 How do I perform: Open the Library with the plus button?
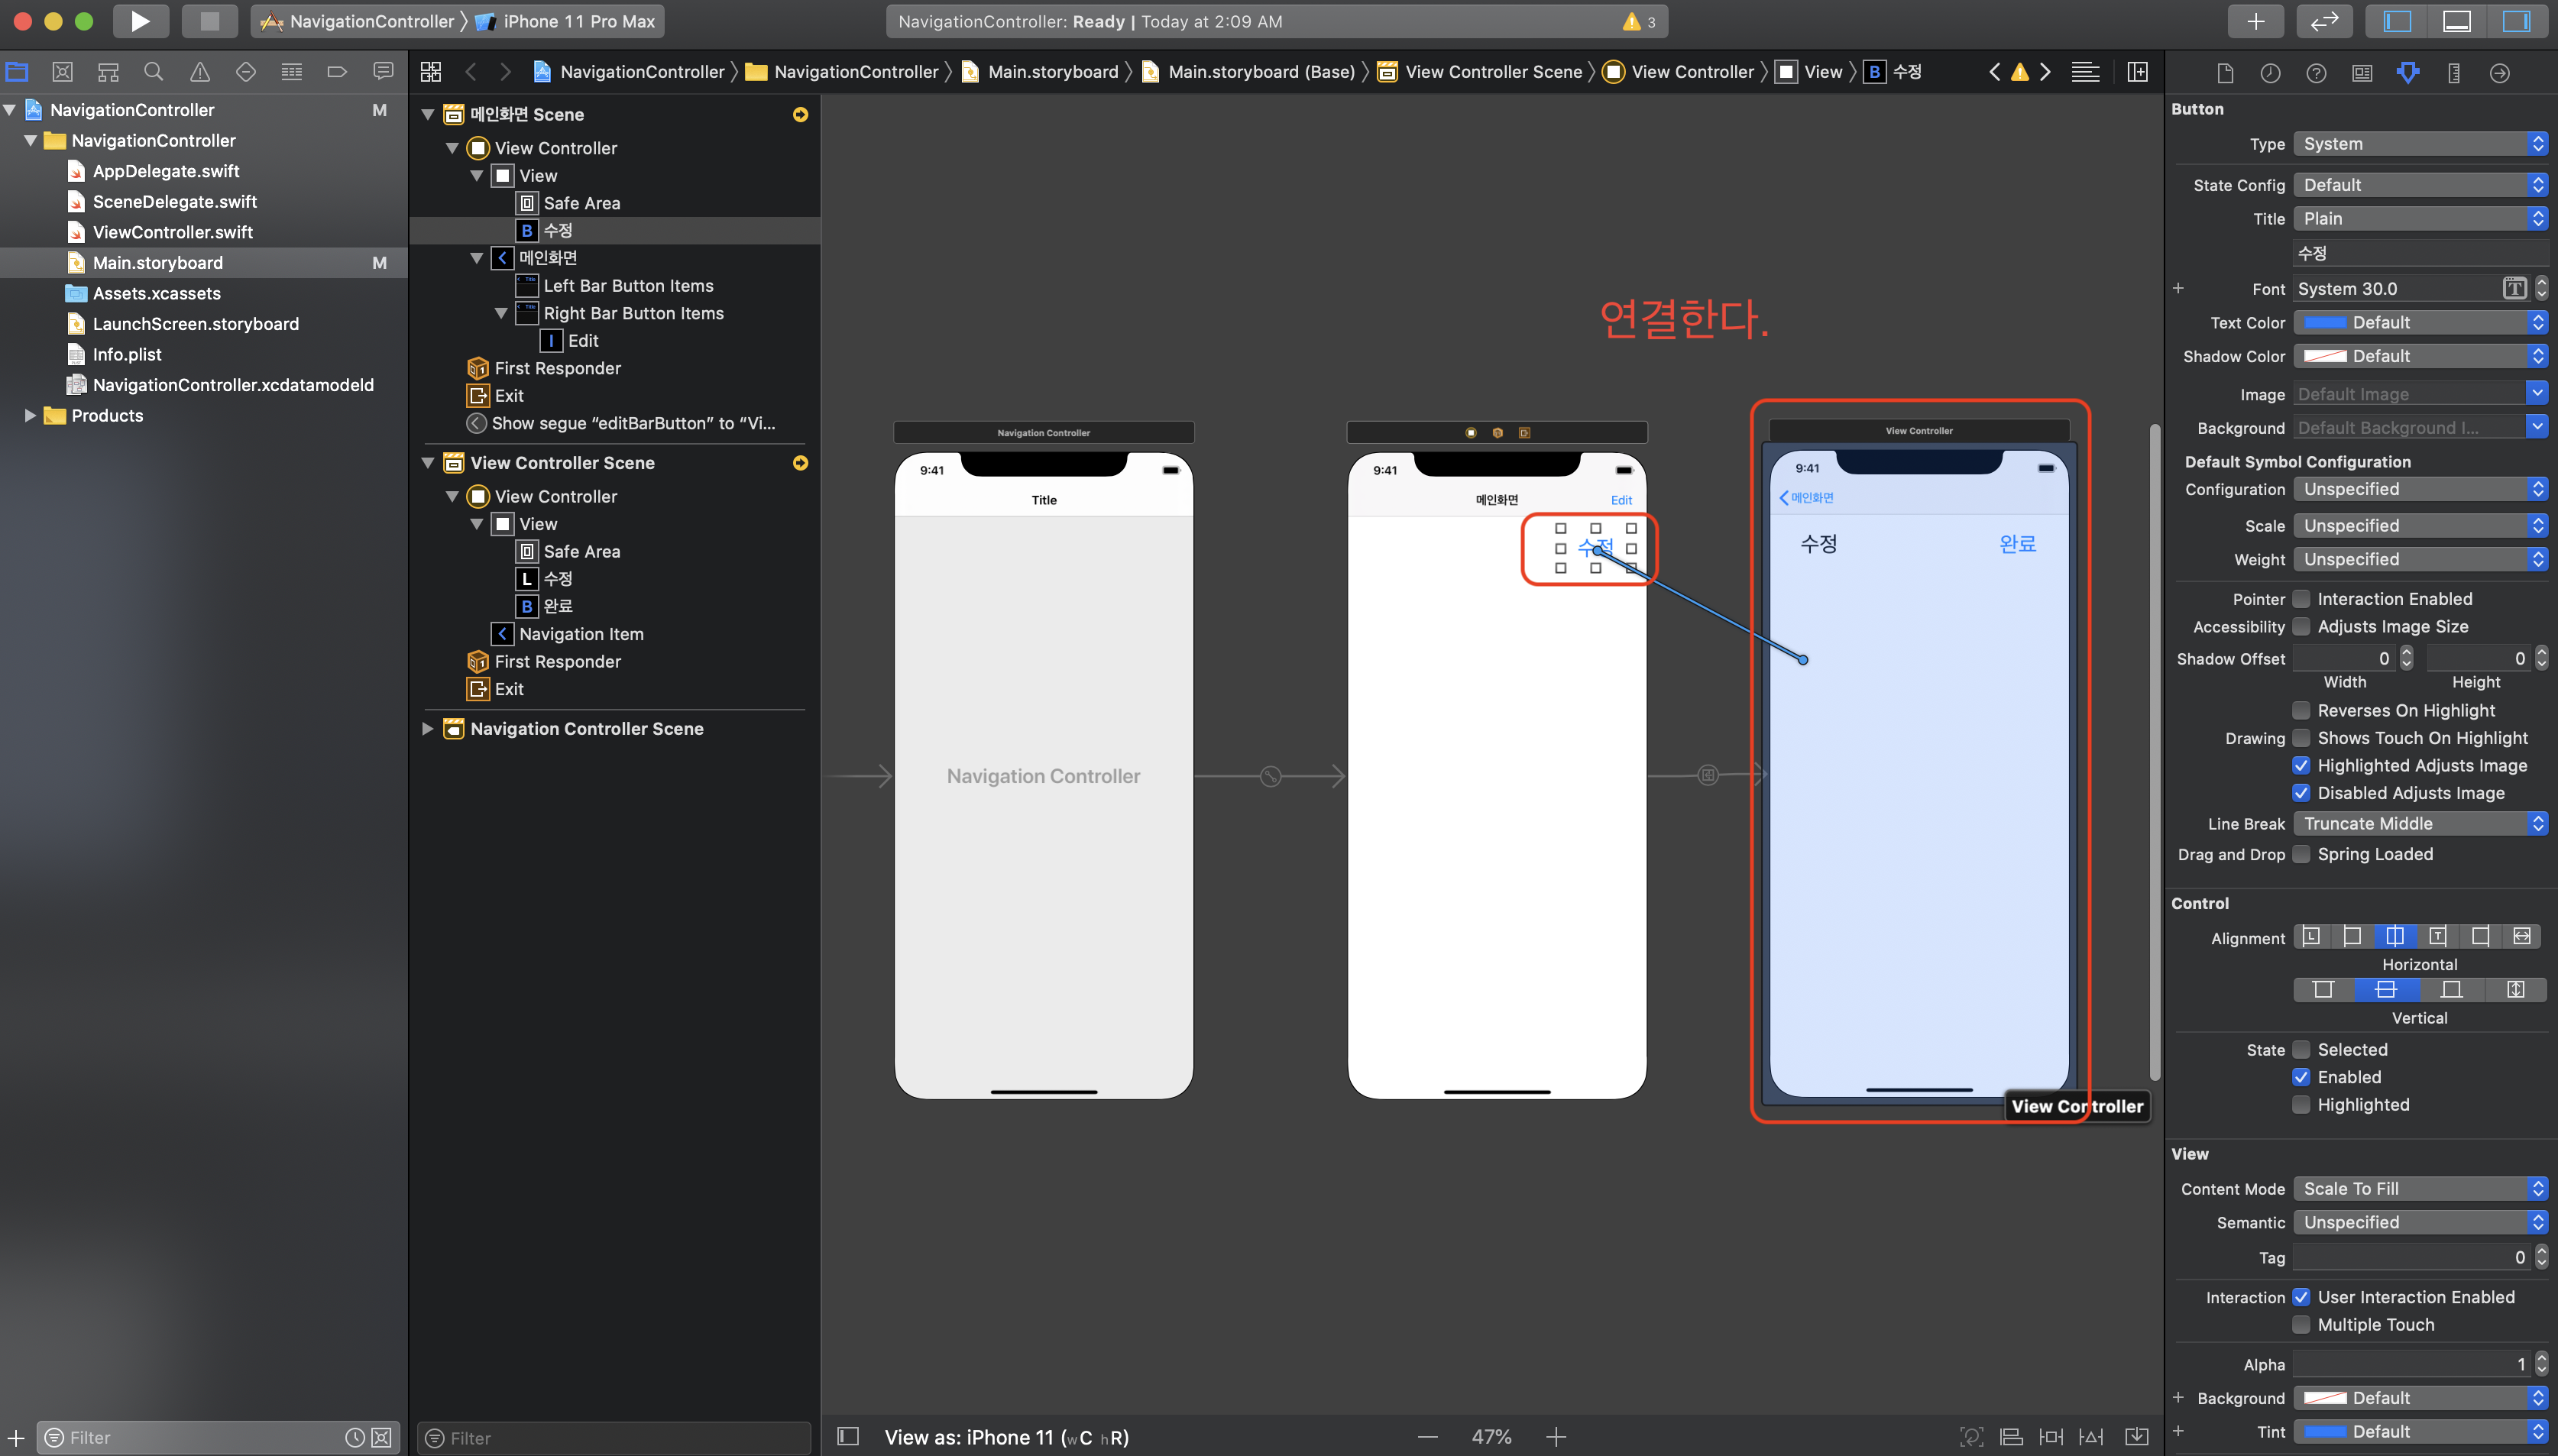tap(2255, 21)
